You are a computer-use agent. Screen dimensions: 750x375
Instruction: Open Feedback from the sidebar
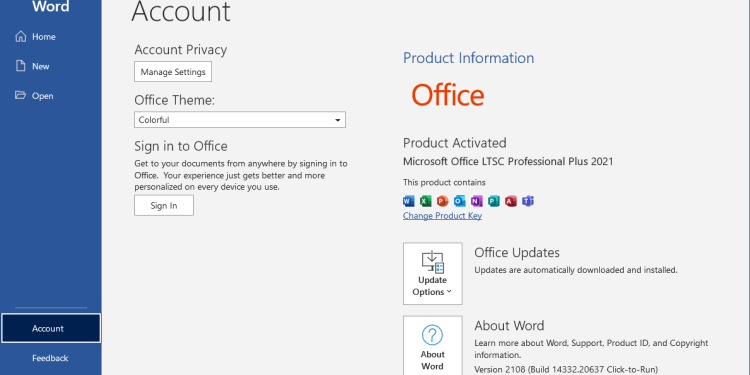click(51, 358)
